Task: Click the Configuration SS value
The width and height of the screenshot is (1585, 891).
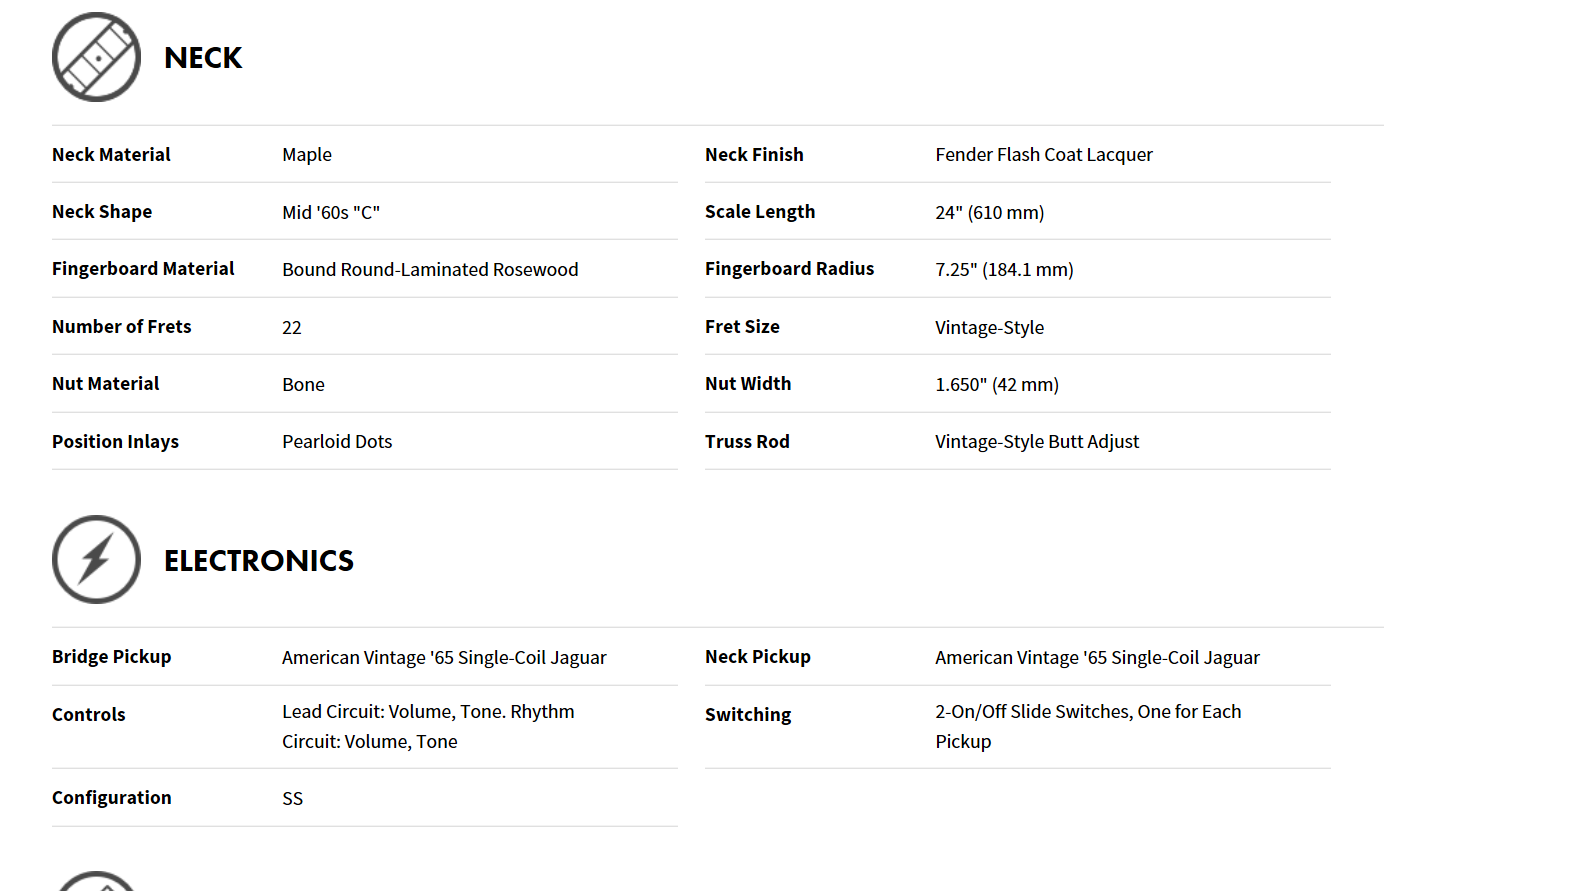Action: click(x=292, y=798)
